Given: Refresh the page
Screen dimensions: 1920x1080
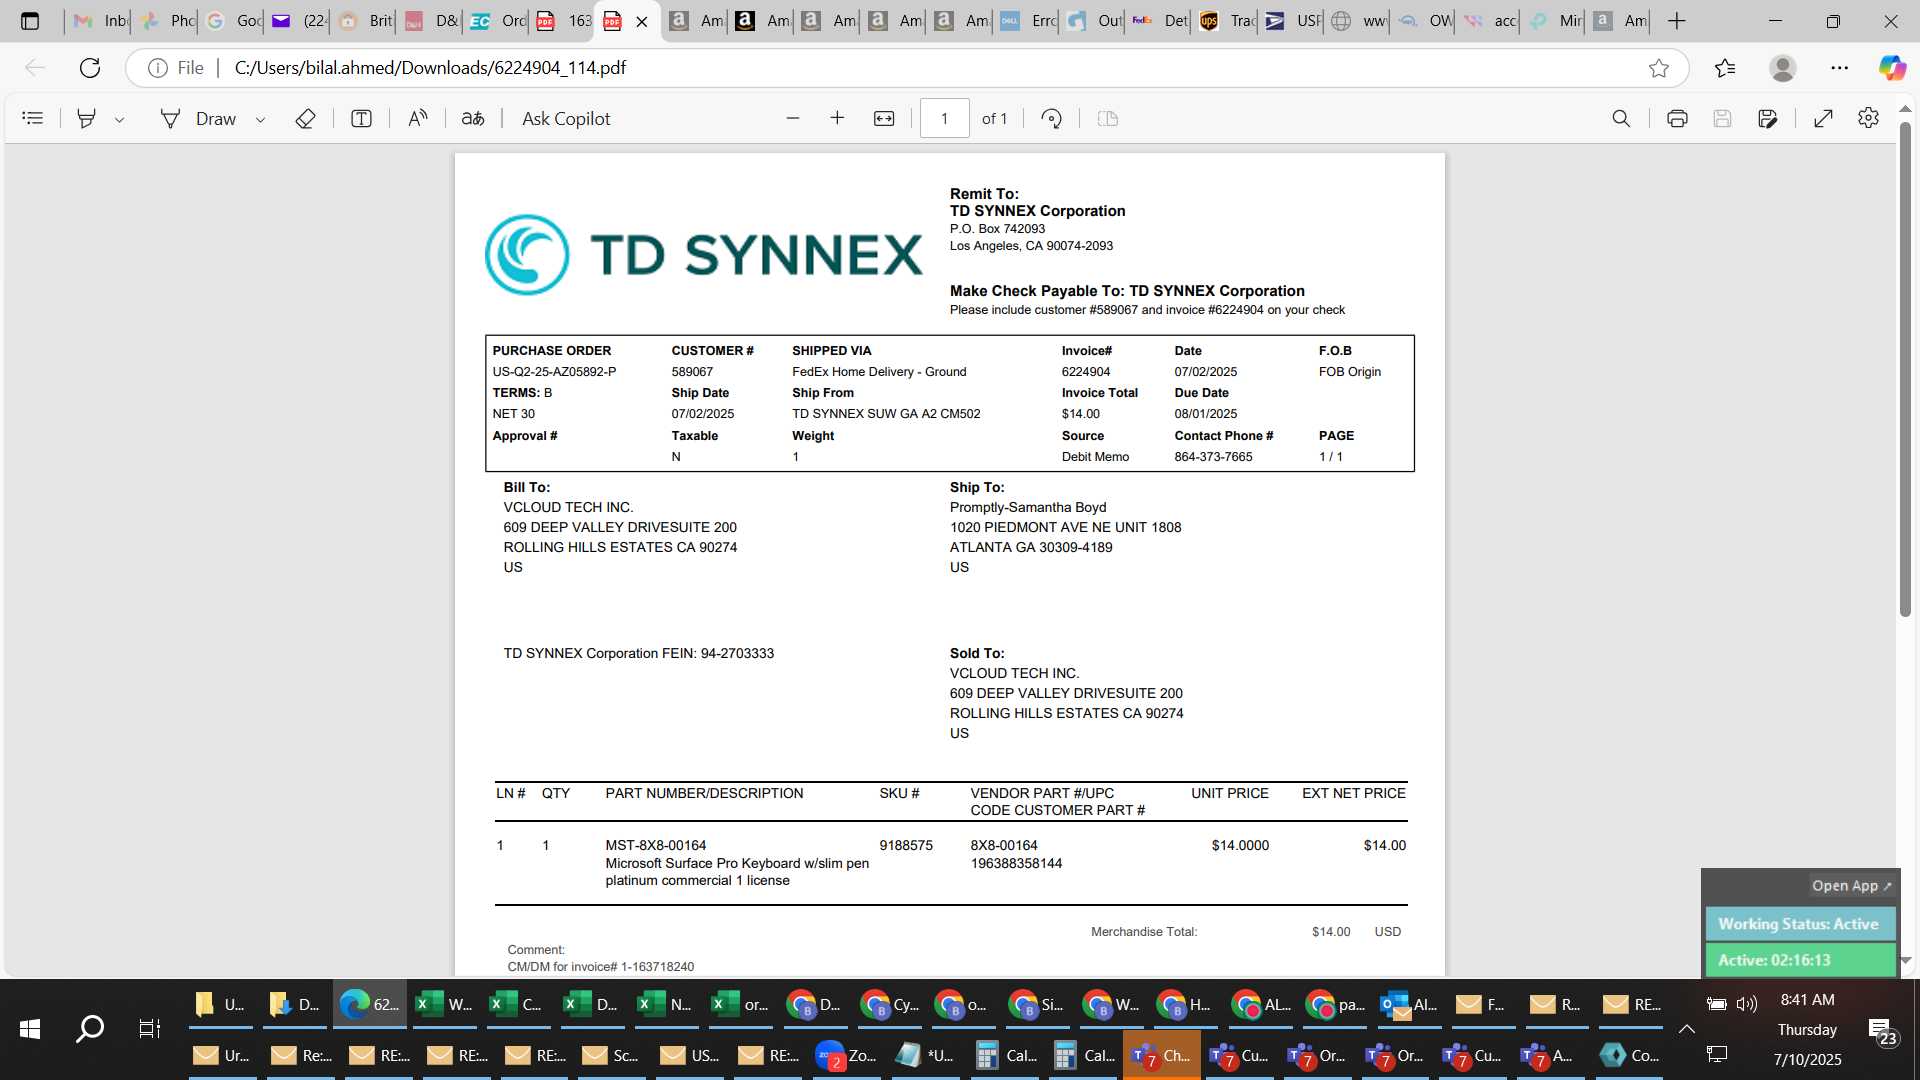Looking at the screenshot, I should pyautogui.click(x=90, y=67).
